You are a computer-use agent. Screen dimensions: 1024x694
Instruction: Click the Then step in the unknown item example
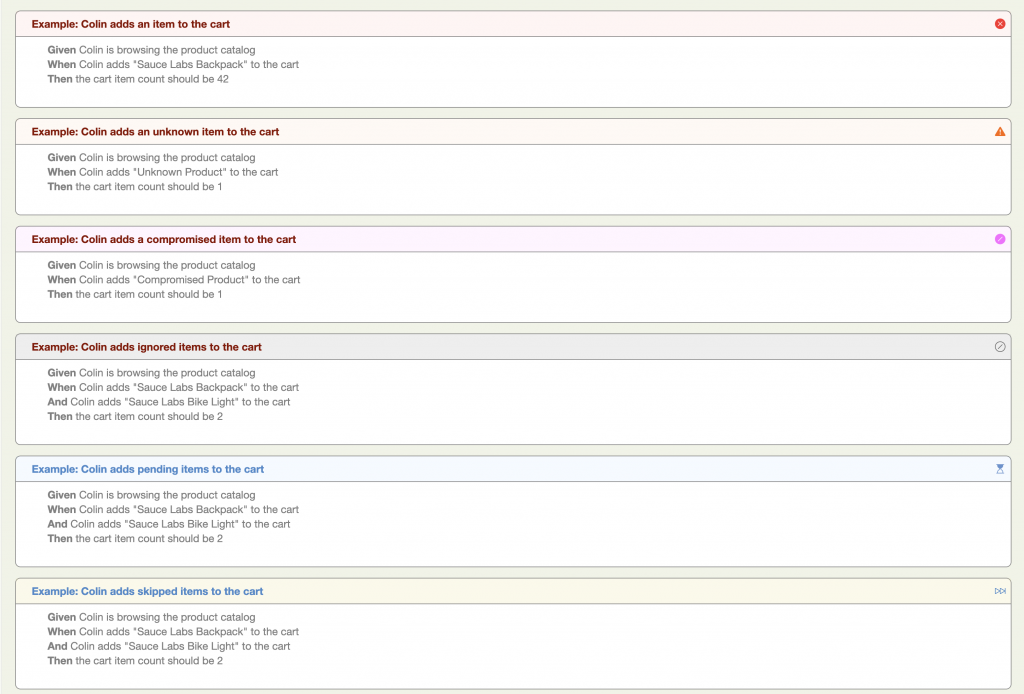135,187
